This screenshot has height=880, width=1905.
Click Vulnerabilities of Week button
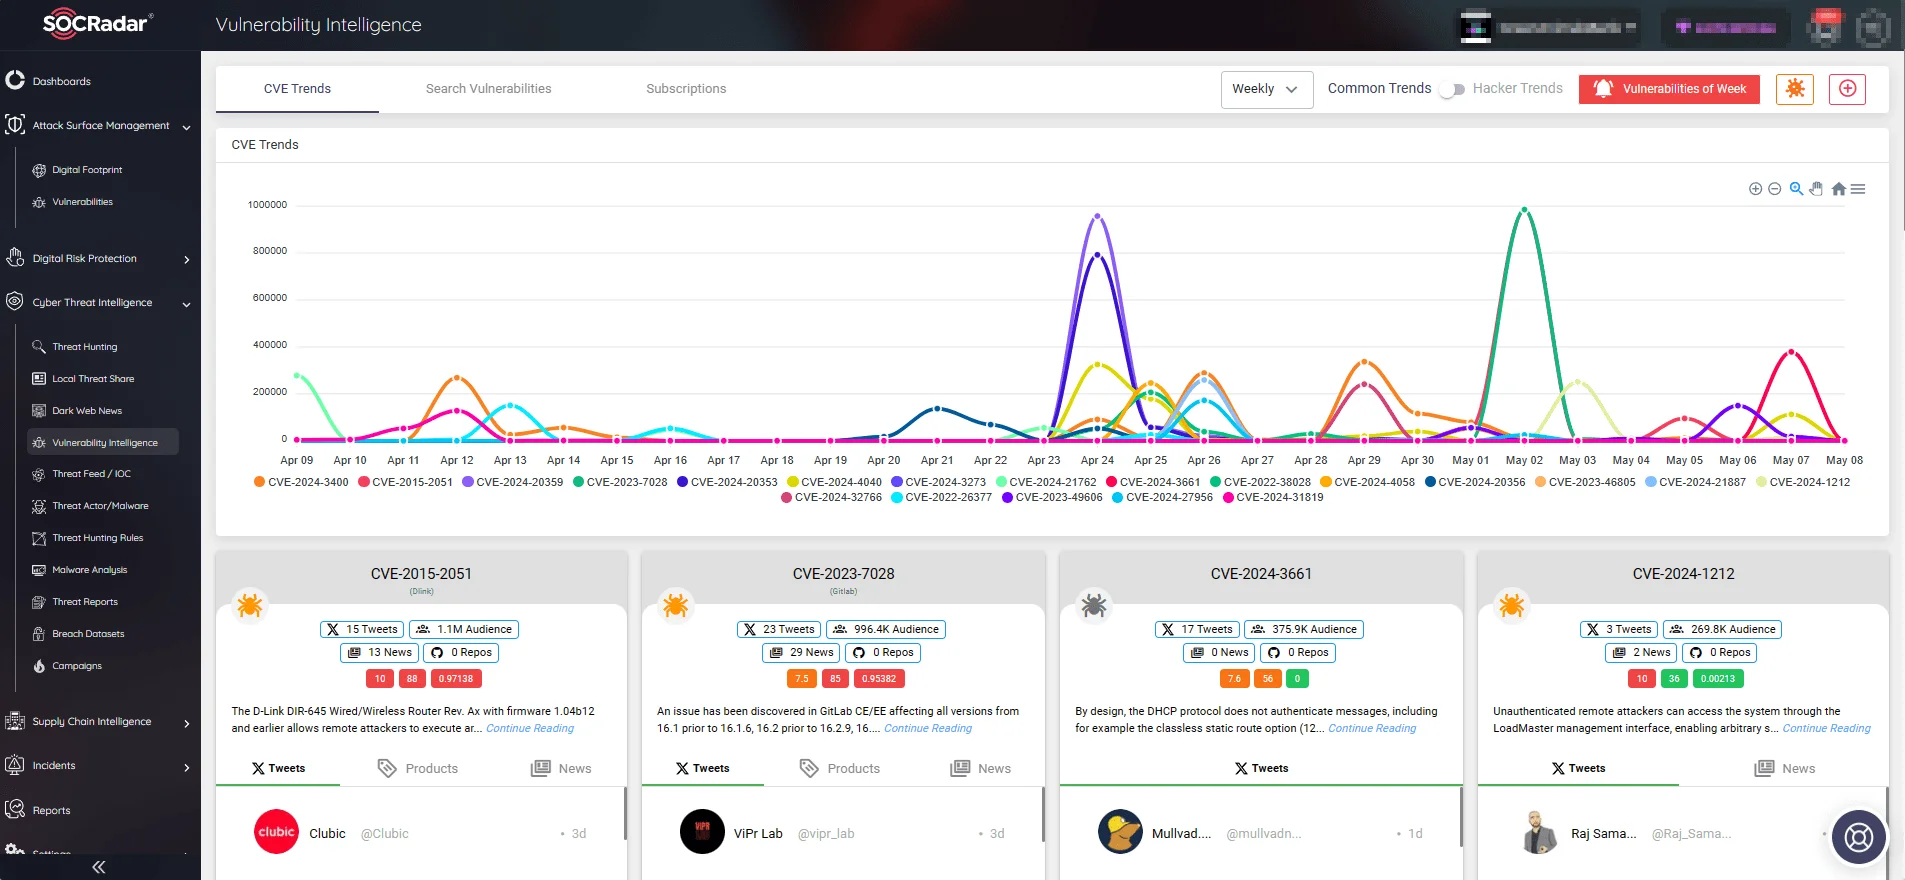click(1669, 89)
